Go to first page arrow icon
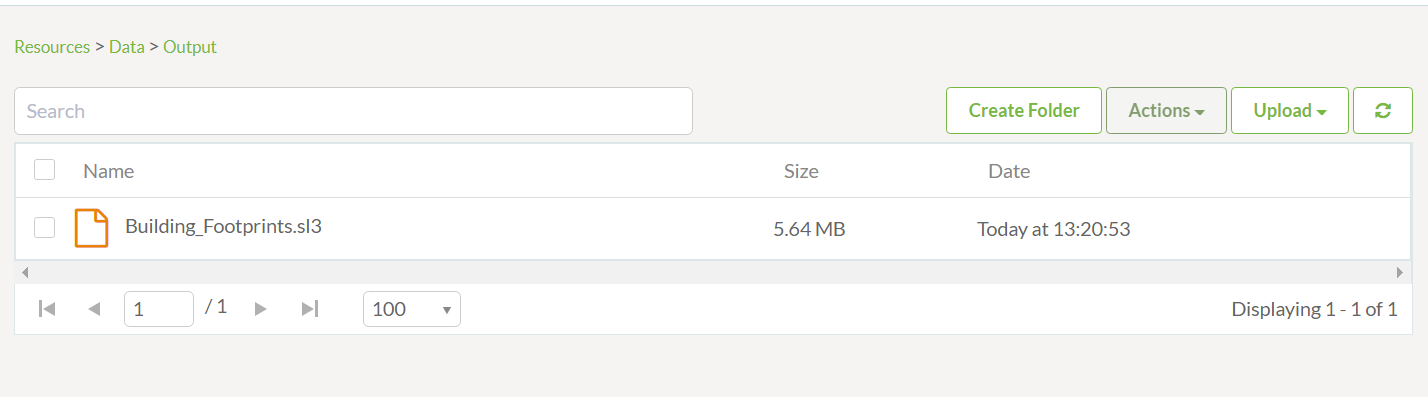The width and height of the screenshot is (1428, 397). click(x=46, y=309)
